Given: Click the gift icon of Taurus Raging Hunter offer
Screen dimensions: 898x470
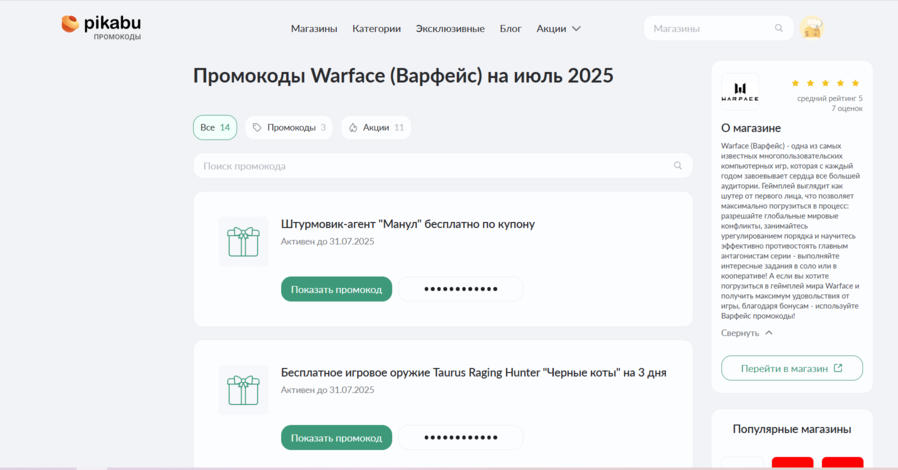Looking at the screenshot, I should pyautogui.click(x=243, y=390).
